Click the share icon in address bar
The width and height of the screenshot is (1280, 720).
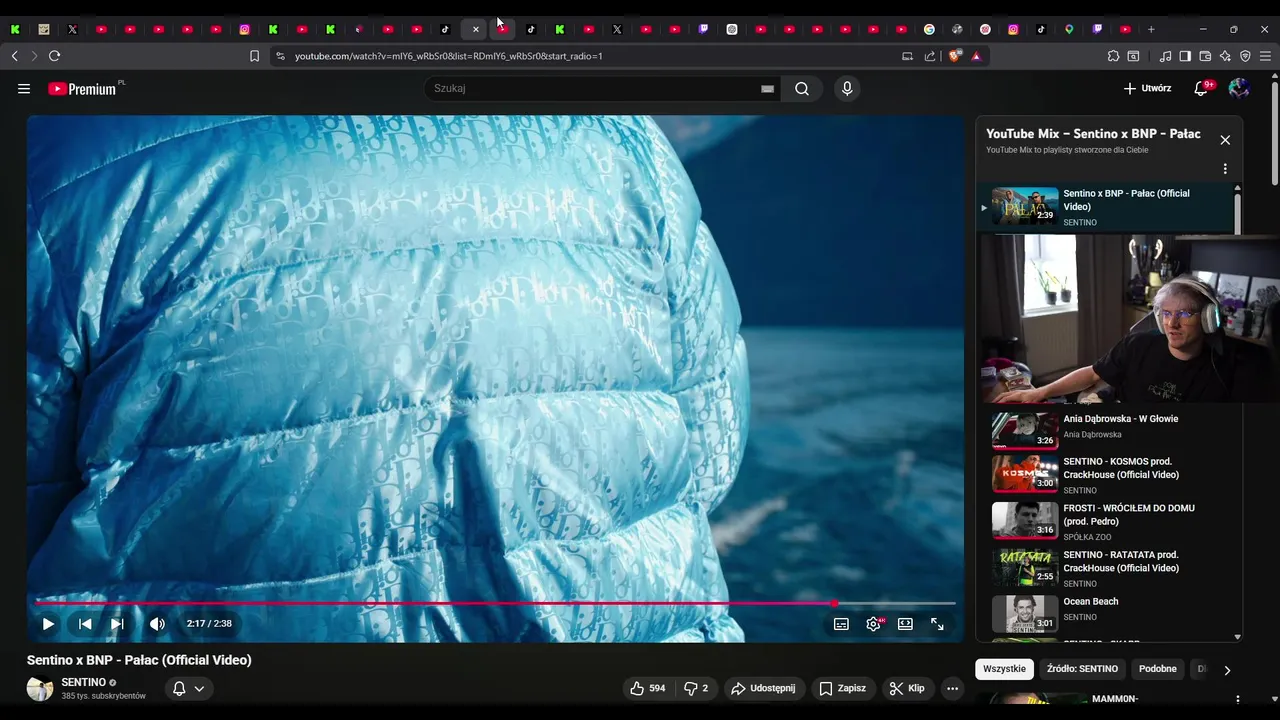[x=930, y=56]
